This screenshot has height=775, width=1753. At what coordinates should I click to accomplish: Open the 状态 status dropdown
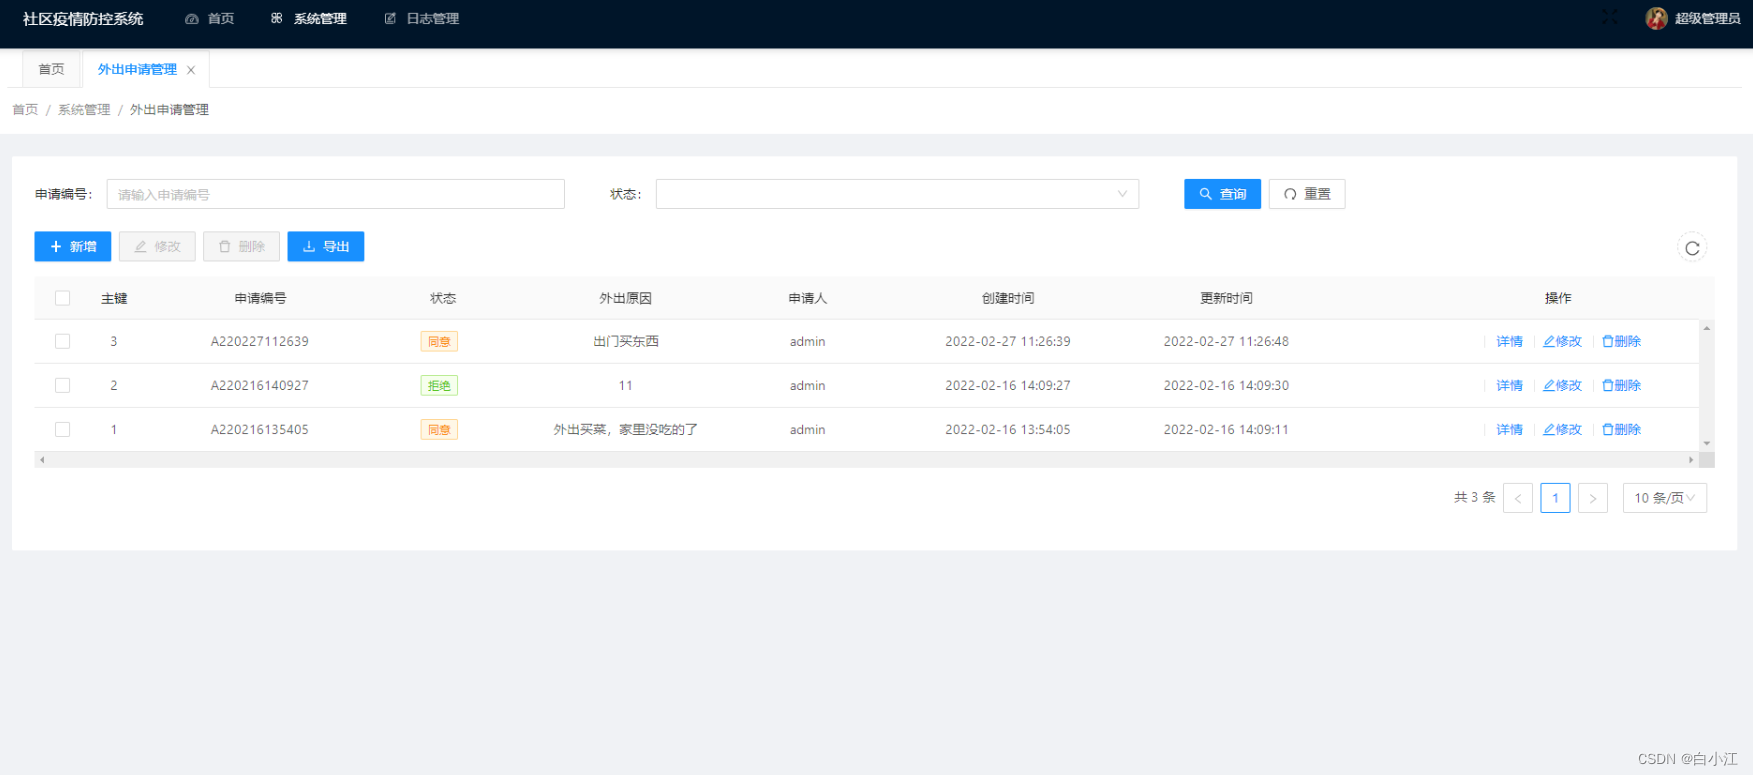coord(897,194)
